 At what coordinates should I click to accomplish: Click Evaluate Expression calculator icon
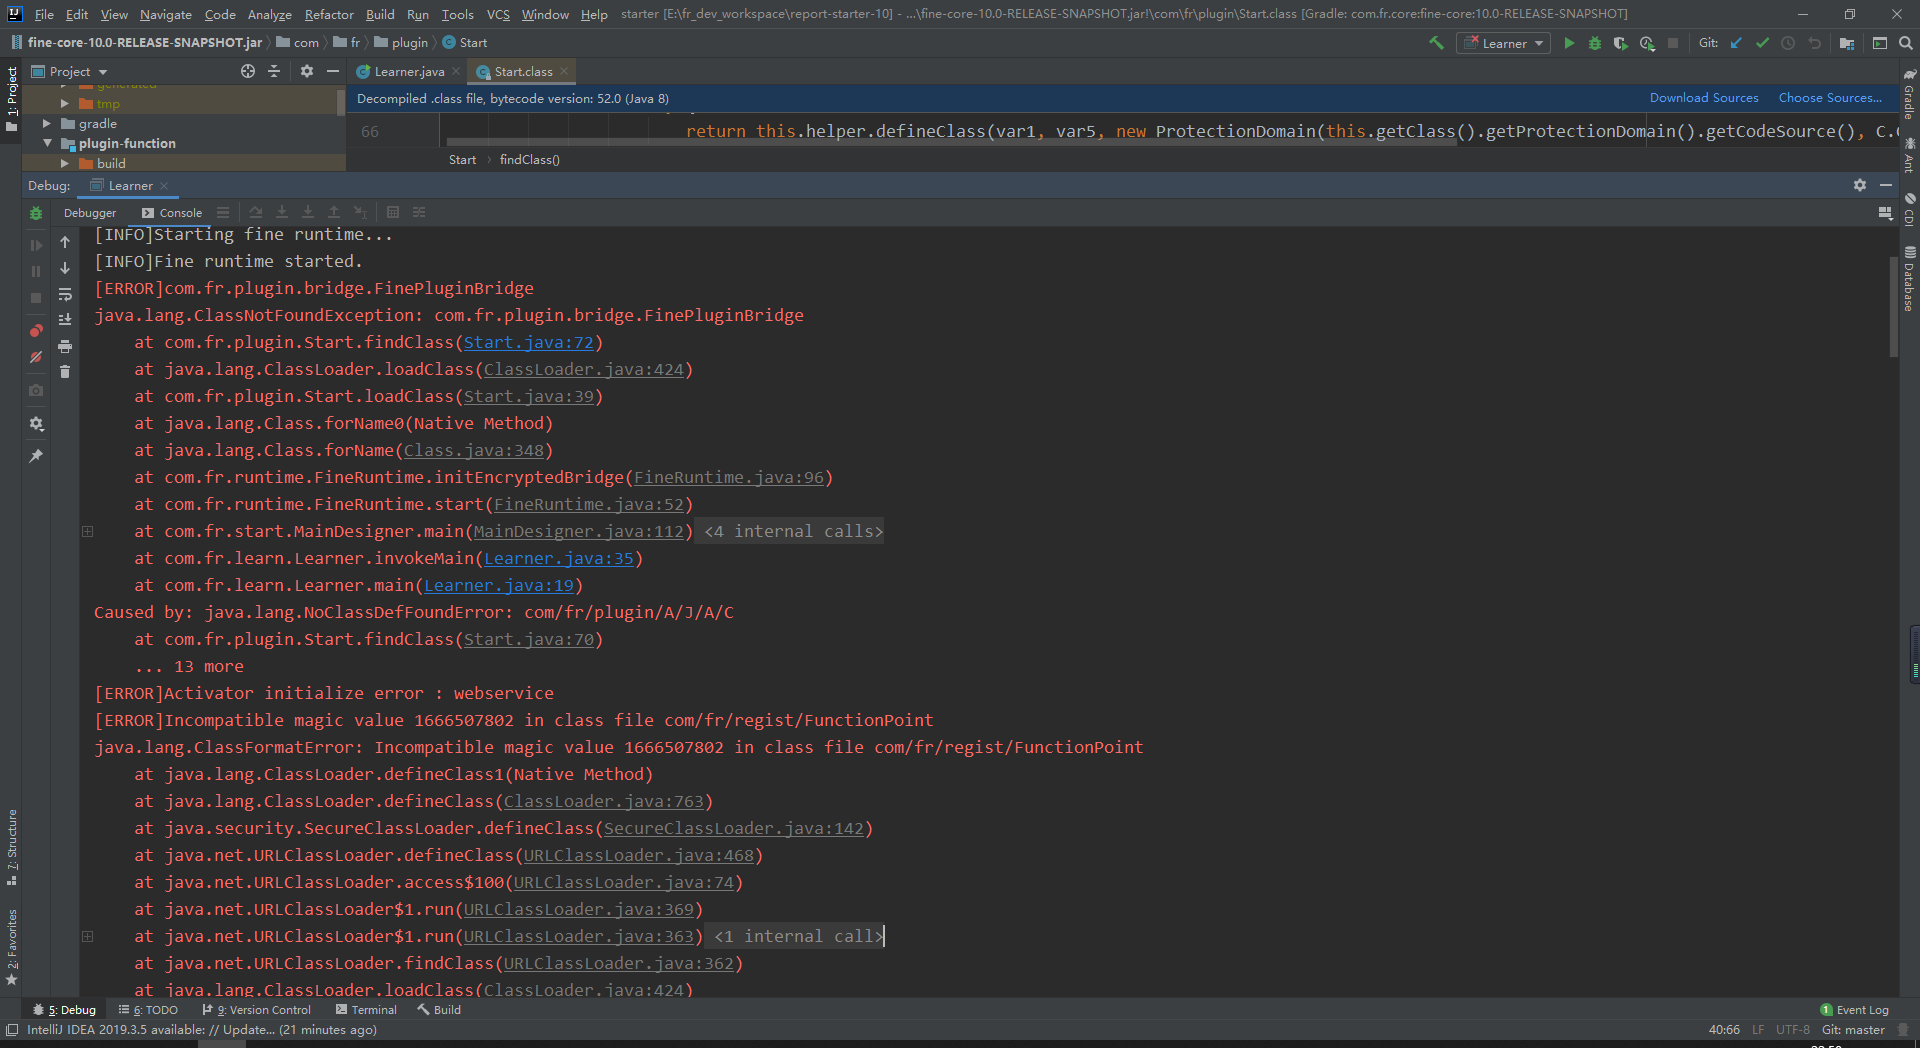[x=393, y=212]
